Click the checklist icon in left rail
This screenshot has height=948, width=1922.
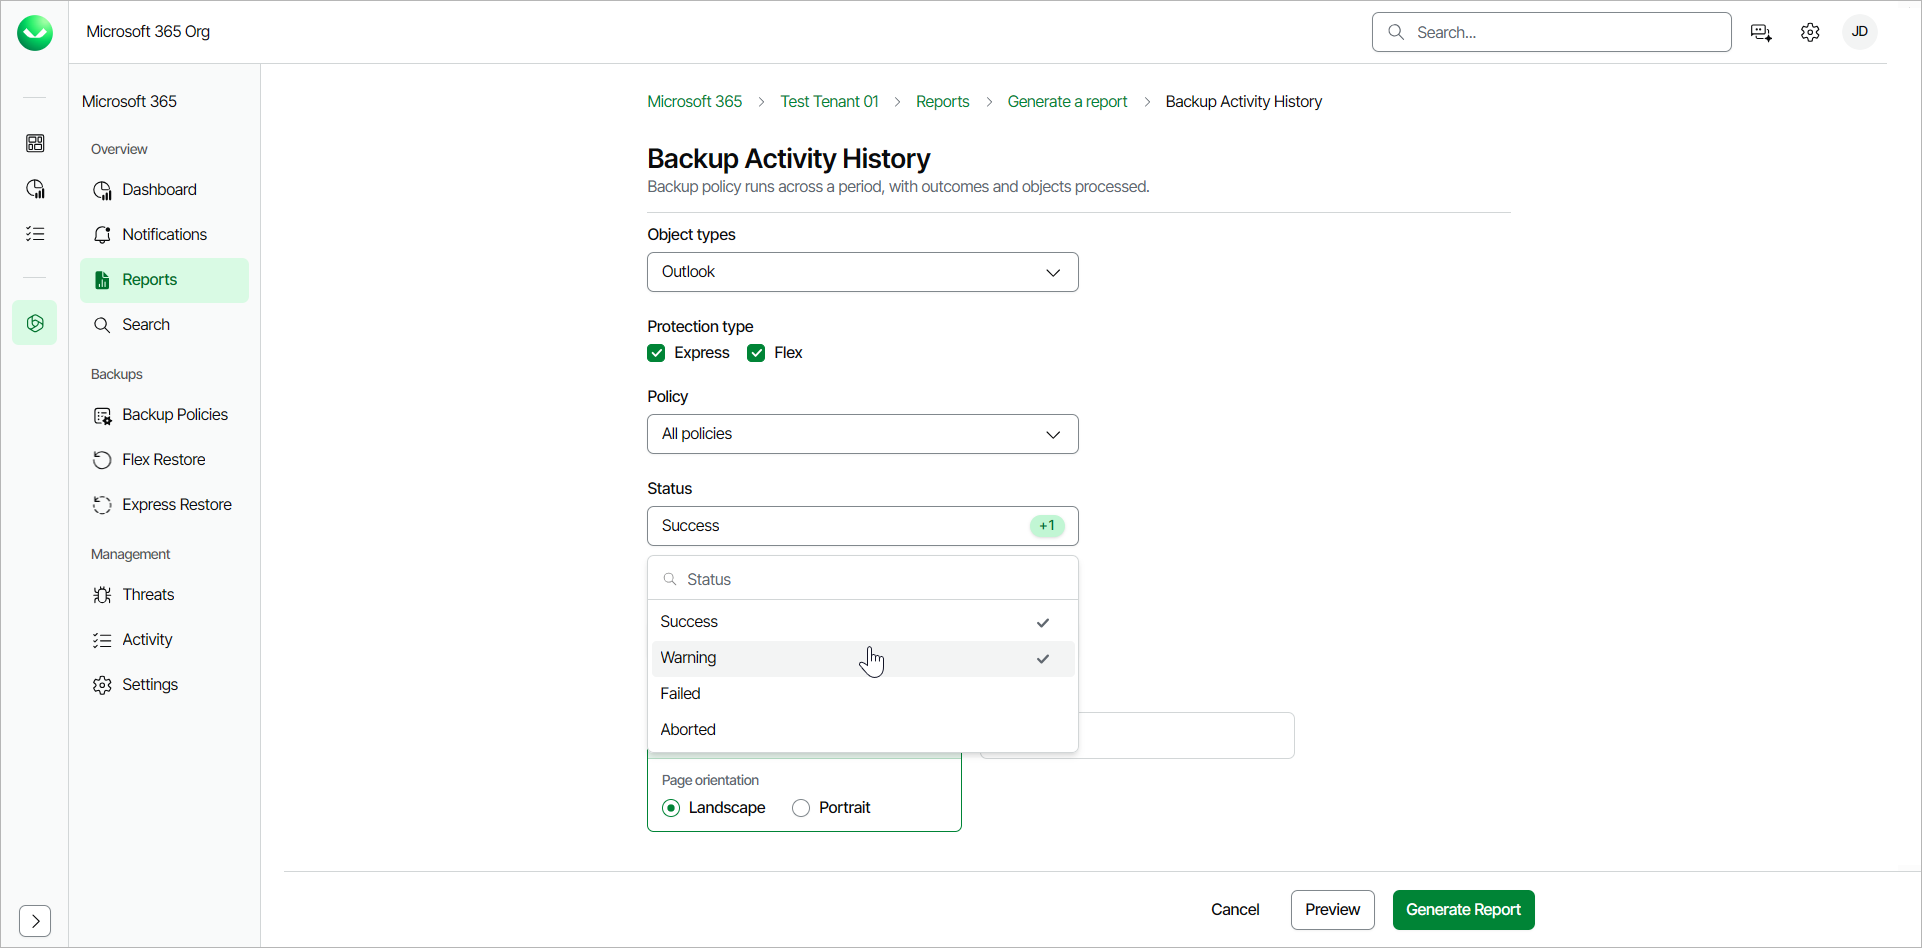[35, 234]
